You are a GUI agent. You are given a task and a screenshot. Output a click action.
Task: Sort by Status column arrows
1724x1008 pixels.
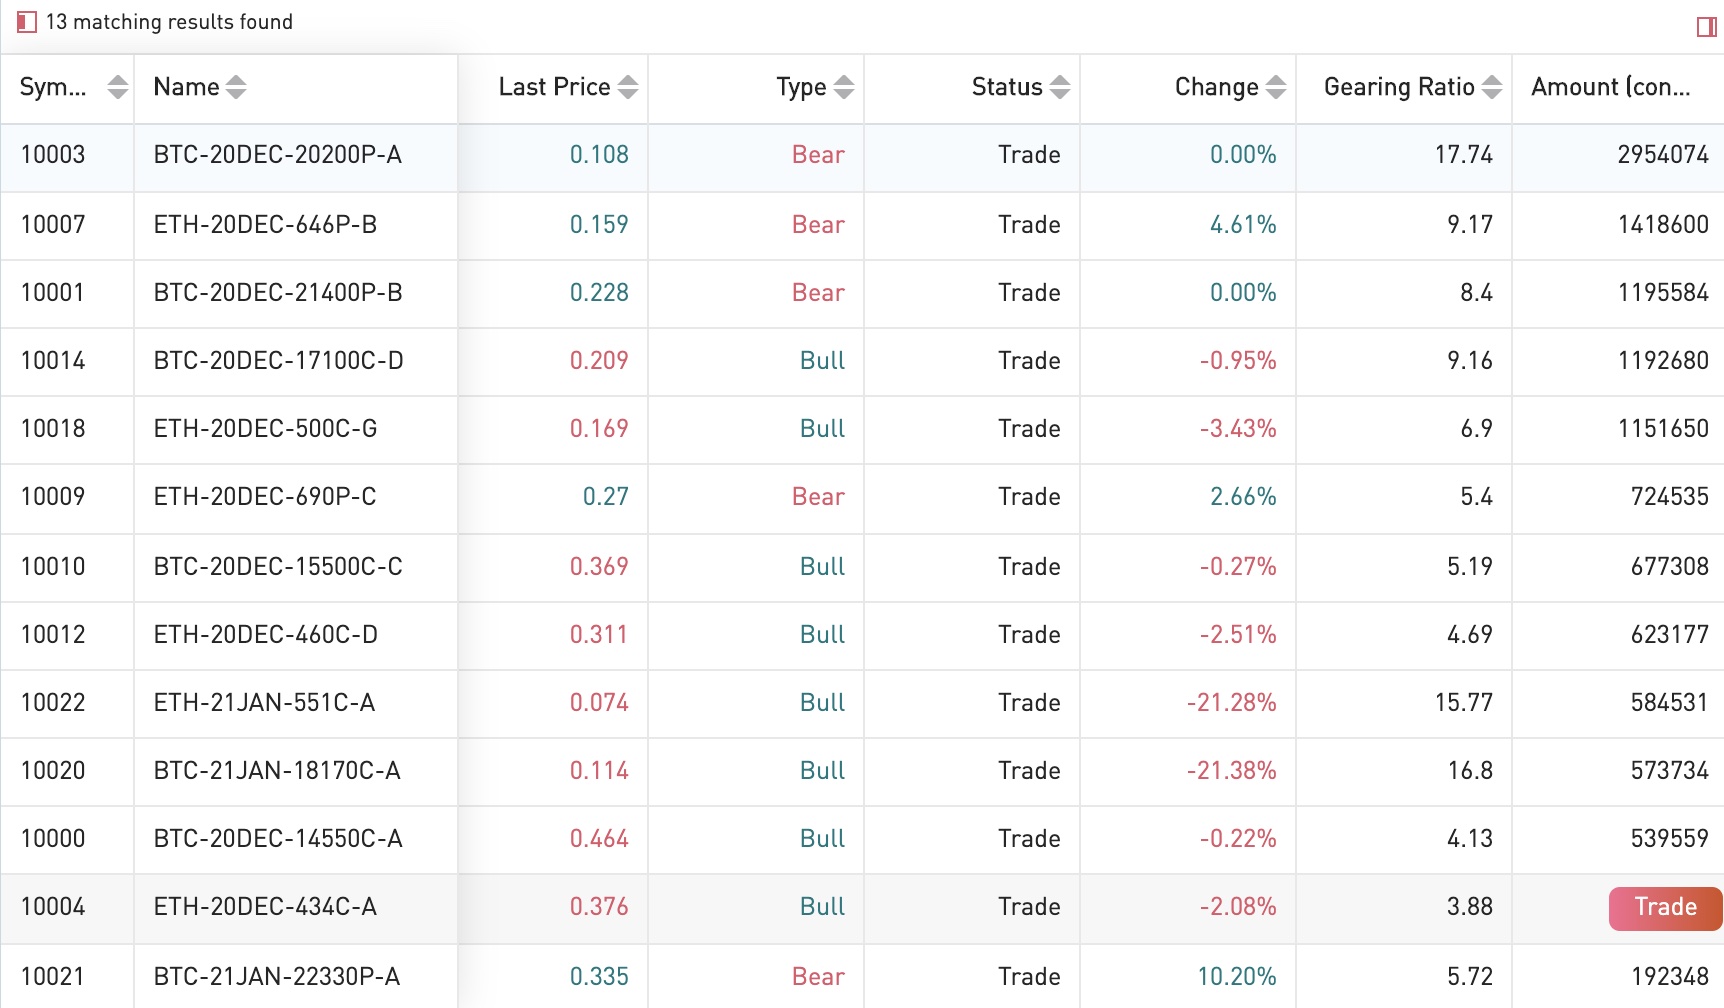[1060, 87]
